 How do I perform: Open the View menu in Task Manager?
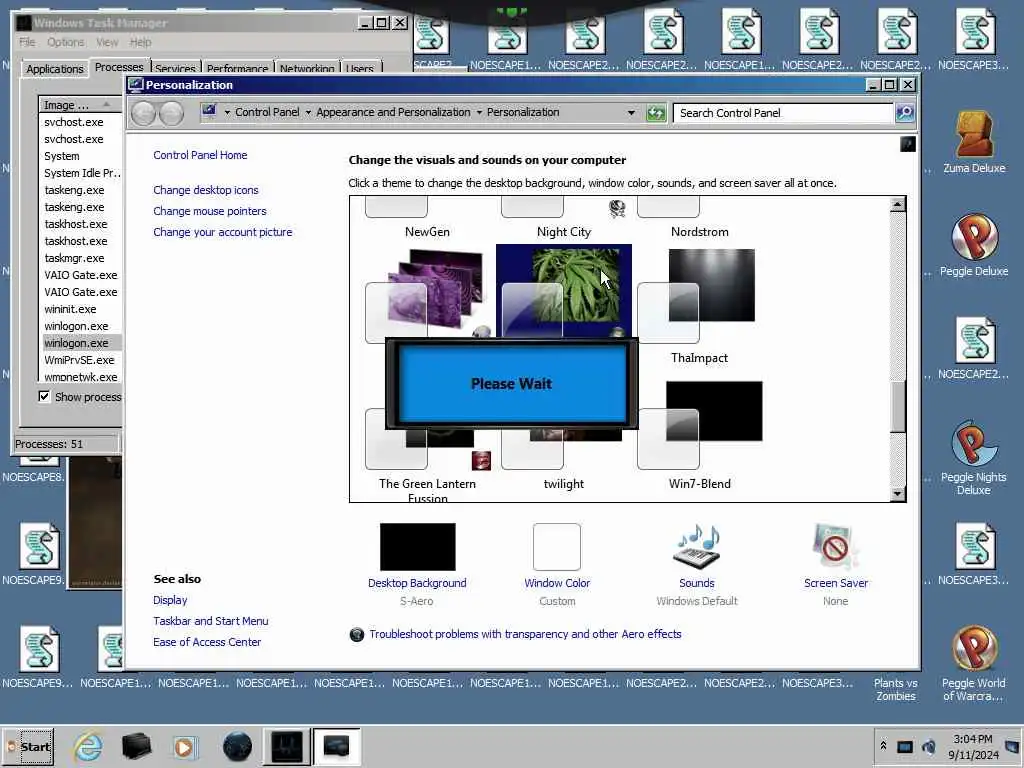click(107, 42)
